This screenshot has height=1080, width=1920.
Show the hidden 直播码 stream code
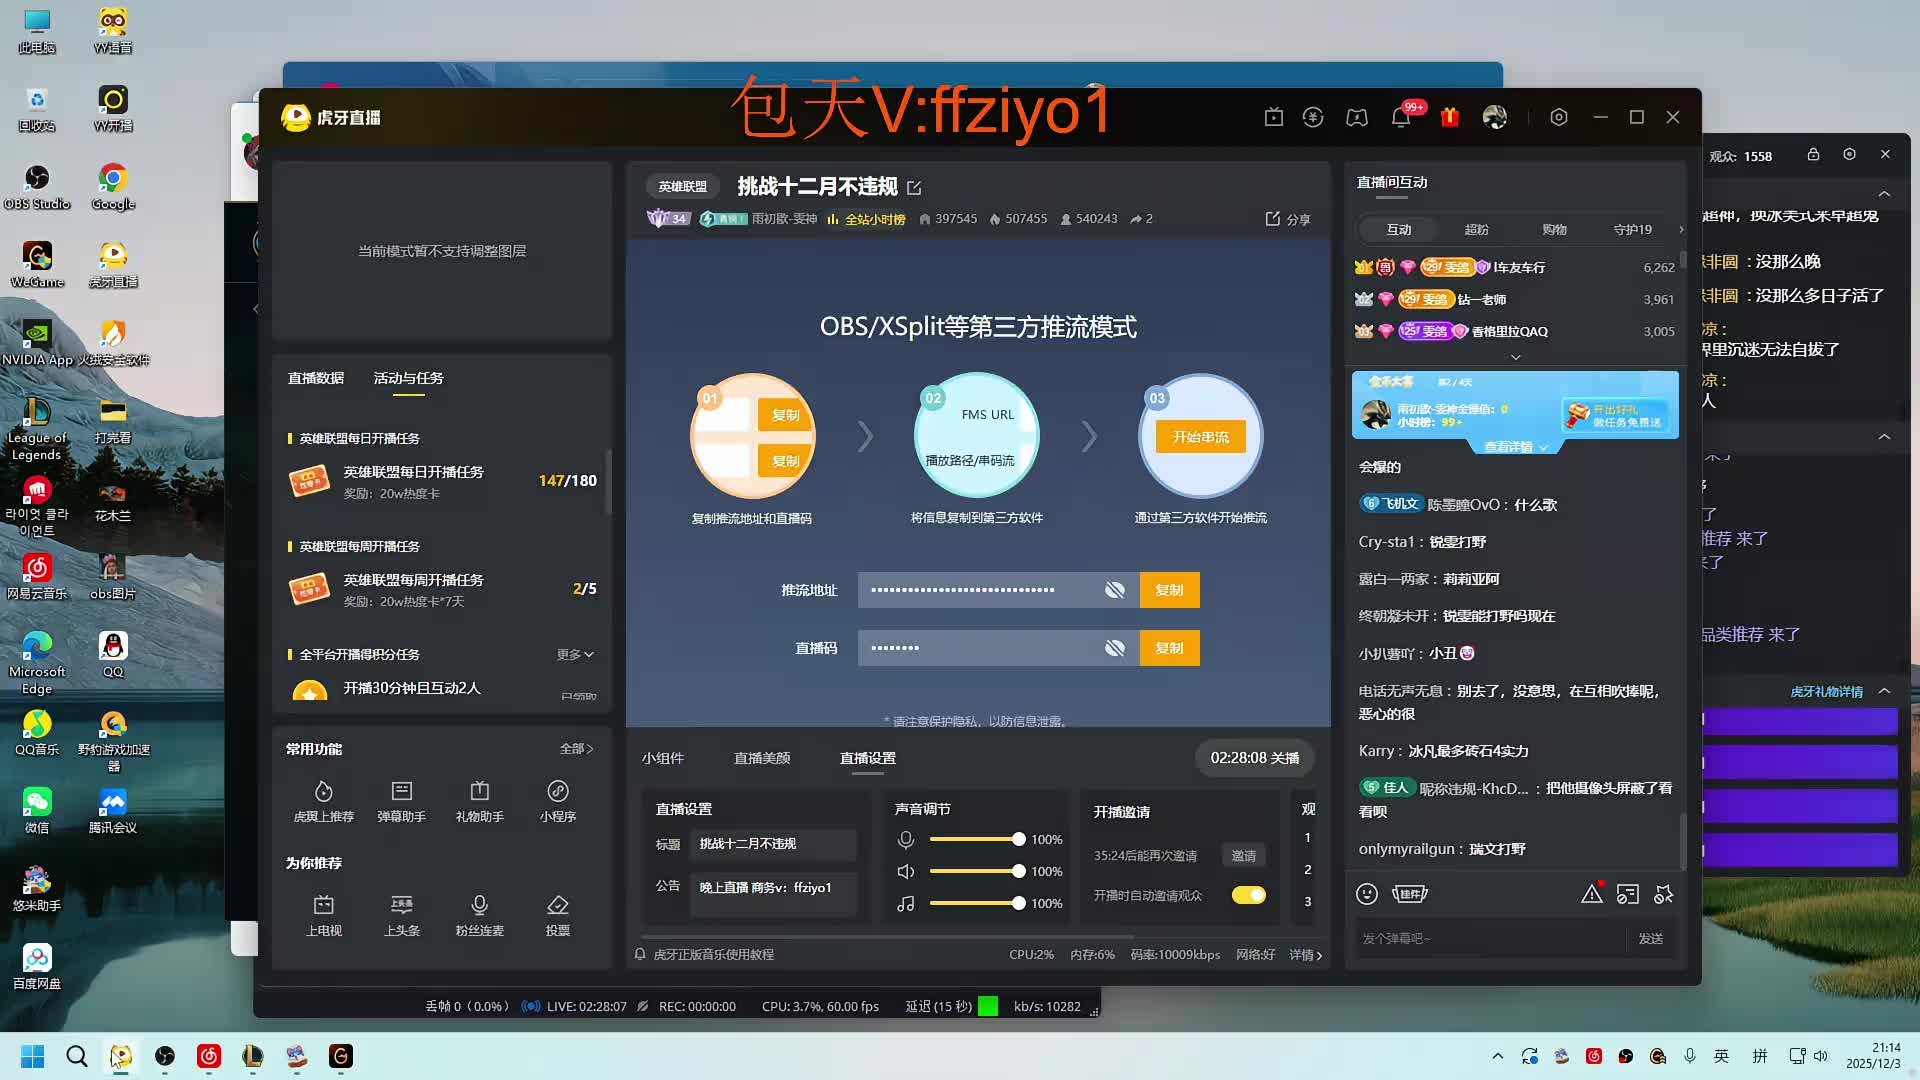pyautogui.click(x=1113, y=647)
